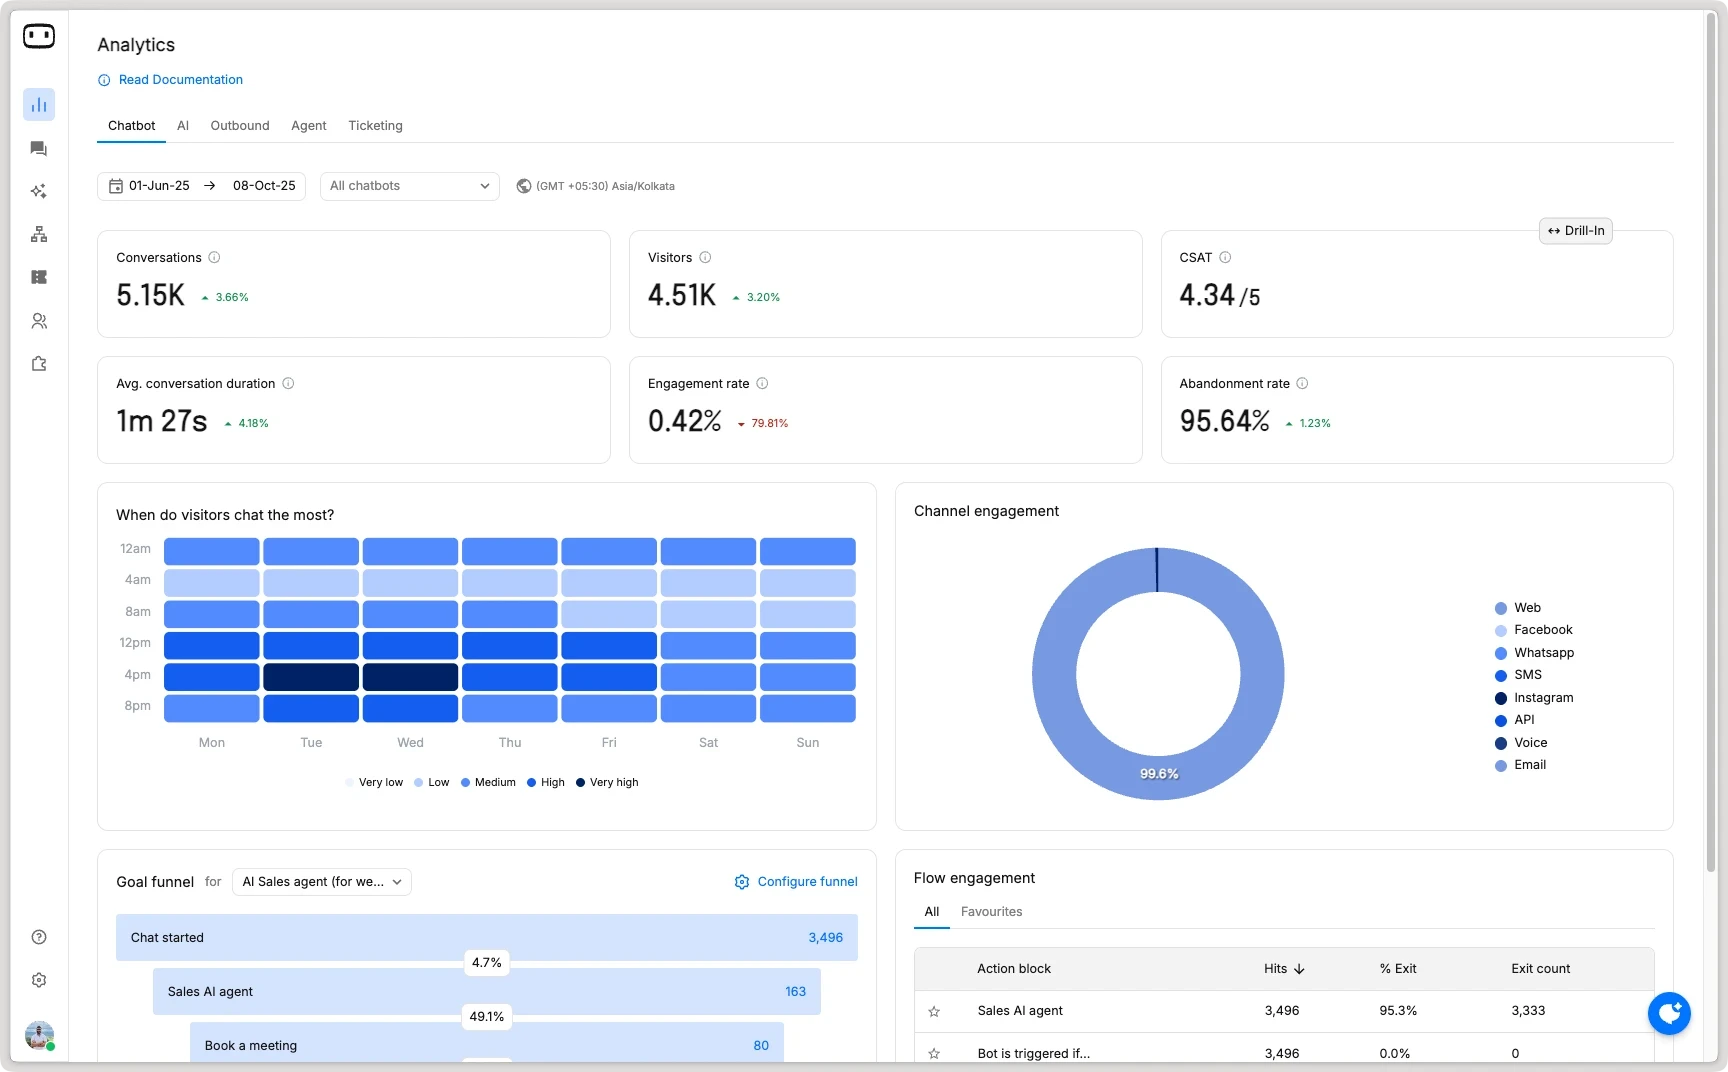Image resolution: width=1728 pixels, height=1072 pixels.
Task: Open contacts via the person icon
Action: coord(39,321)
